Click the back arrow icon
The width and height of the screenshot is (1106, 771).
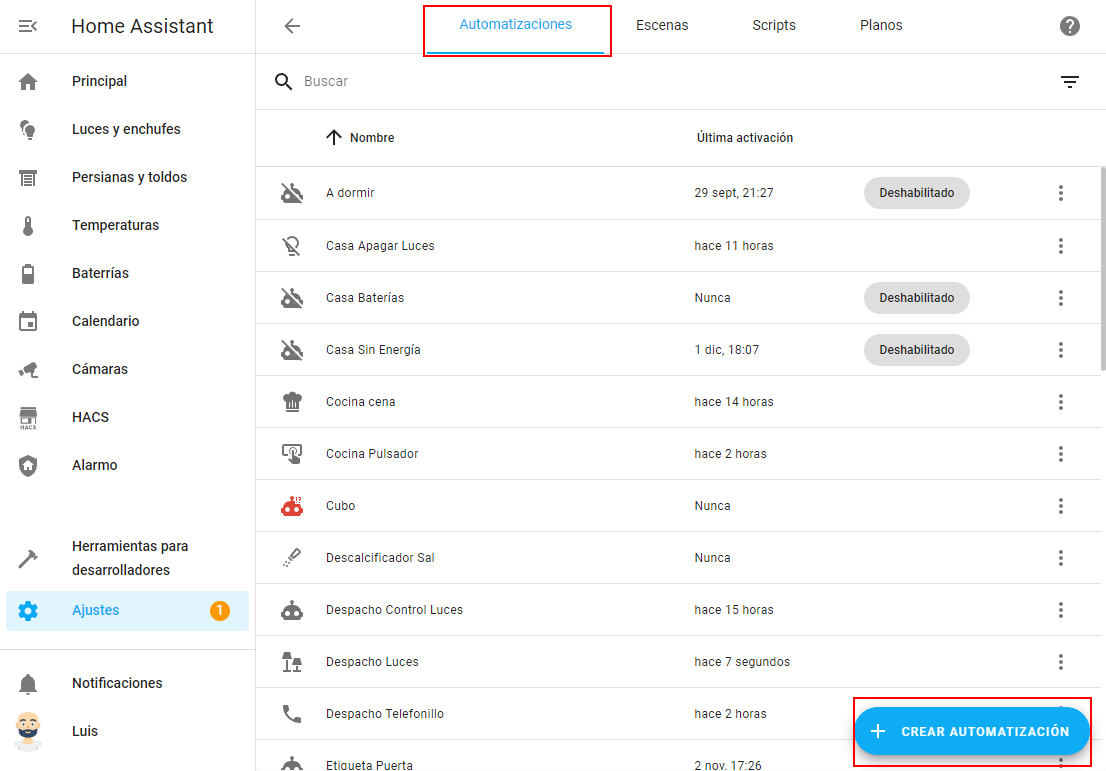click(292, 26)
